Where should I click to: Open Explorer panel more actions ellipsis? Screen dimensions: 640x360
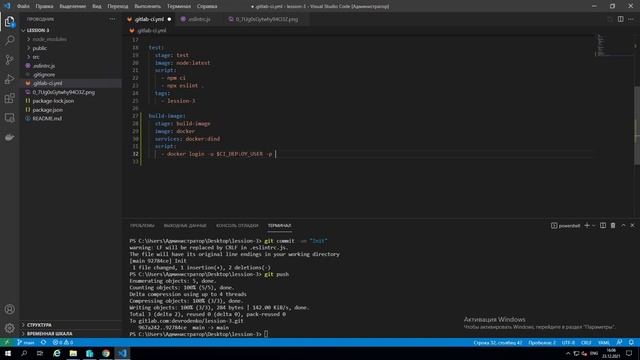[112, 19]
